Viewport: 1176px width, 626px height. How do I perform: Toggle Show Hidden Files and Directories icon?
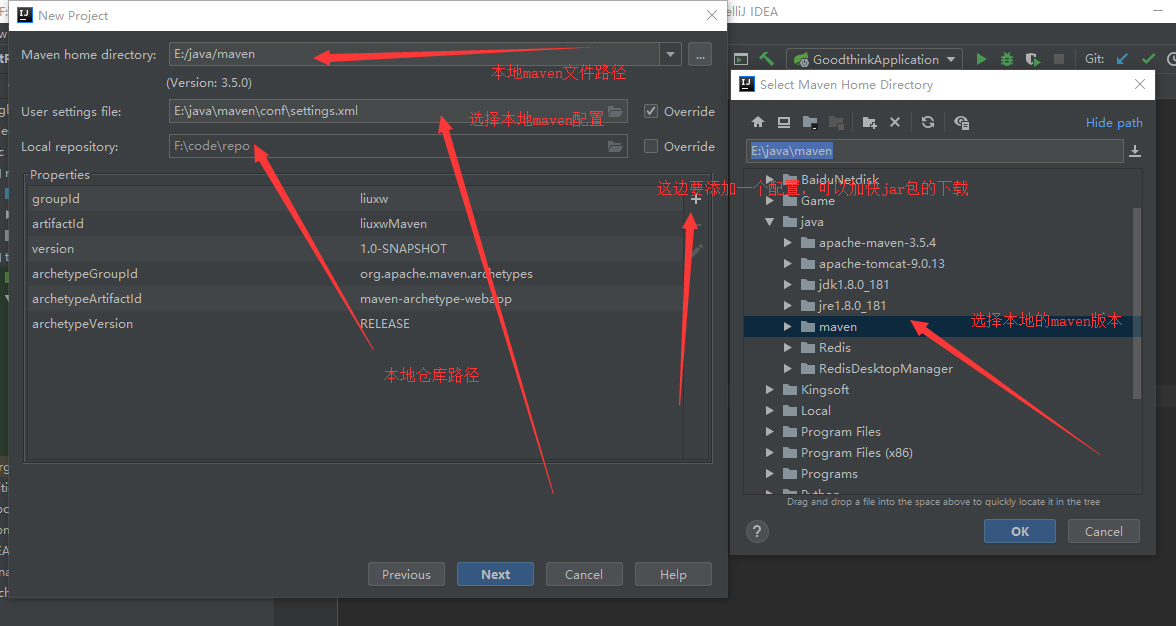point(962,122)
